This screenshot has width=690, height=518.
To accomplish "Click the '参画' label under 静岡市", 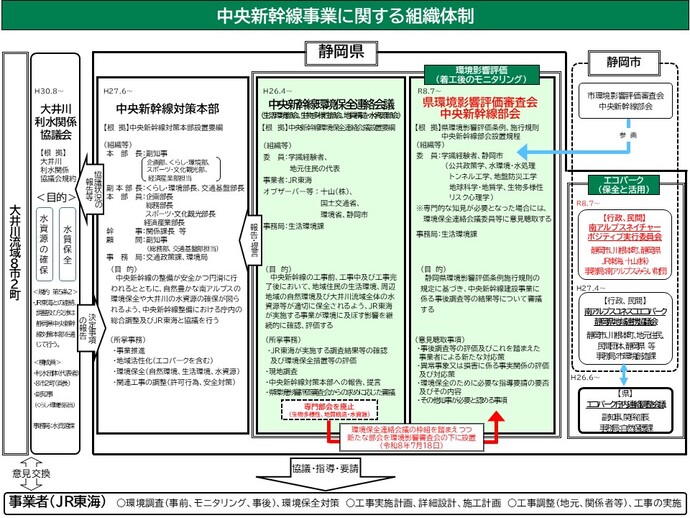I will pos(628,136).
